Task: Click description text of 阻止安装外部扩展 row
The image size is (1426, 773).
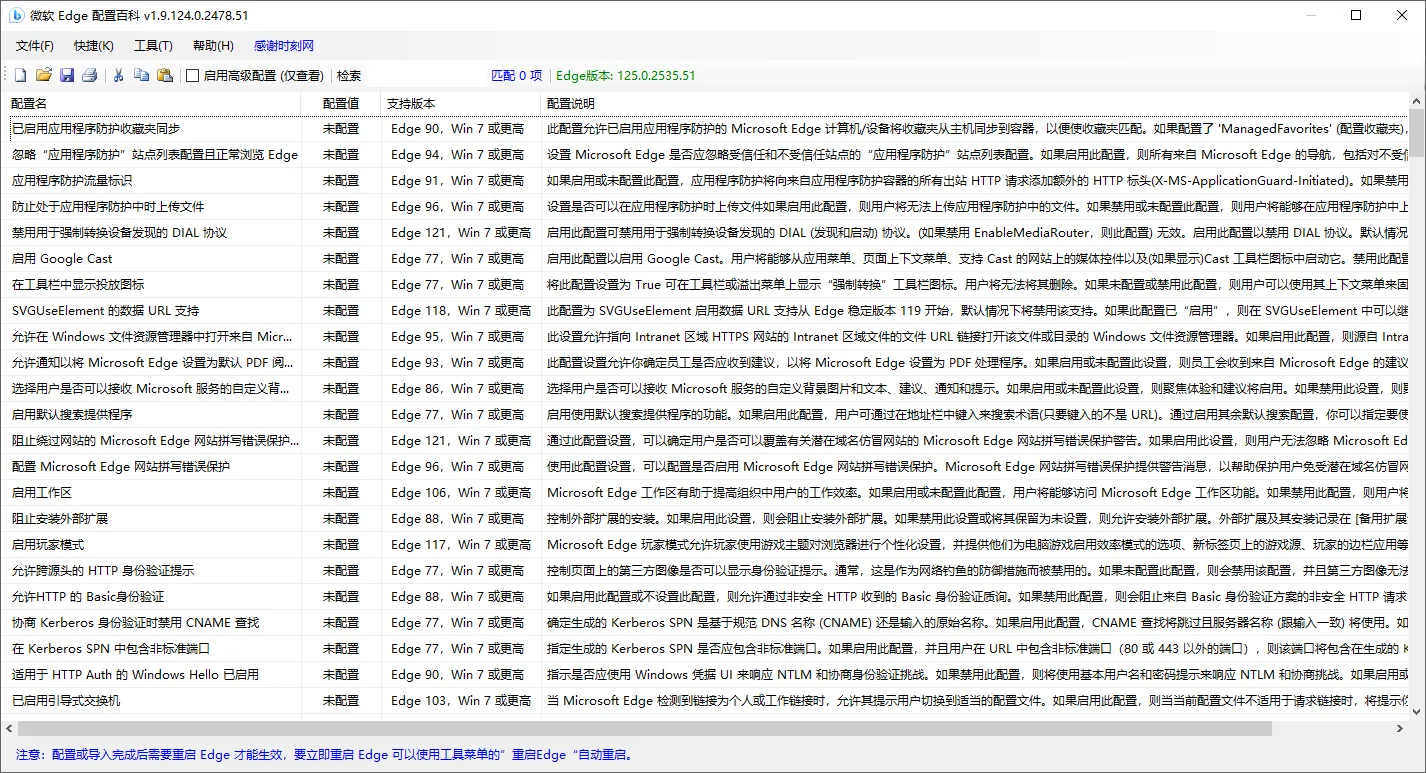Action: tap(977, 519)
